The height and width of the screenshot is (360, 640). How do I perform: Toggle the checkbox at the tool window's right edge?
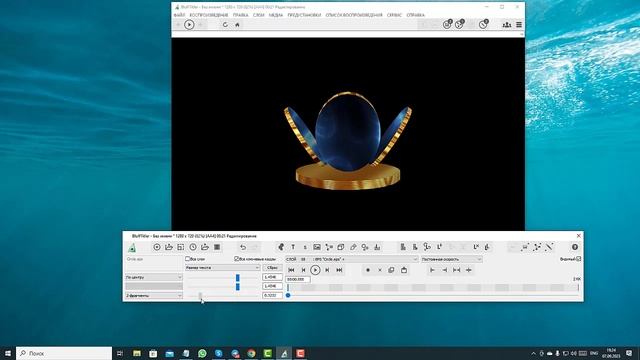[578, 259]
